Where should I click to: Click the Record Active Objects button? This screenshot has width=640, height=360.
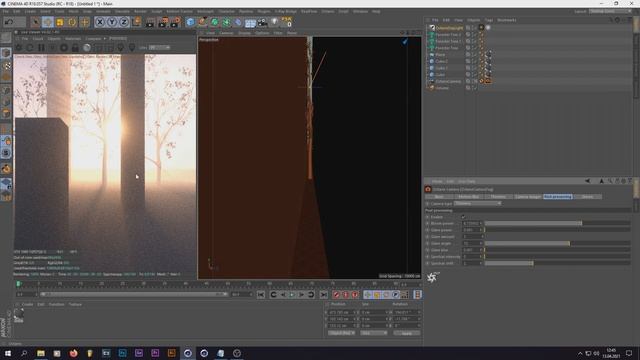click(336, 295)
